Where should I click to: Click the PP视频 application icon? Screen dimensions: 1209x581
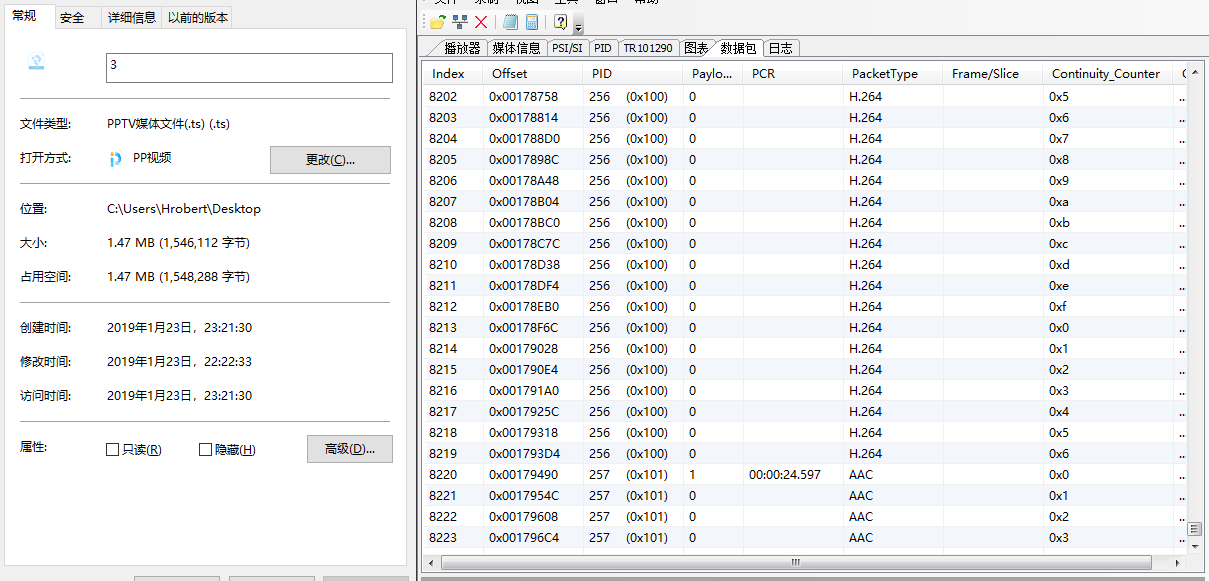coord(116,159)
